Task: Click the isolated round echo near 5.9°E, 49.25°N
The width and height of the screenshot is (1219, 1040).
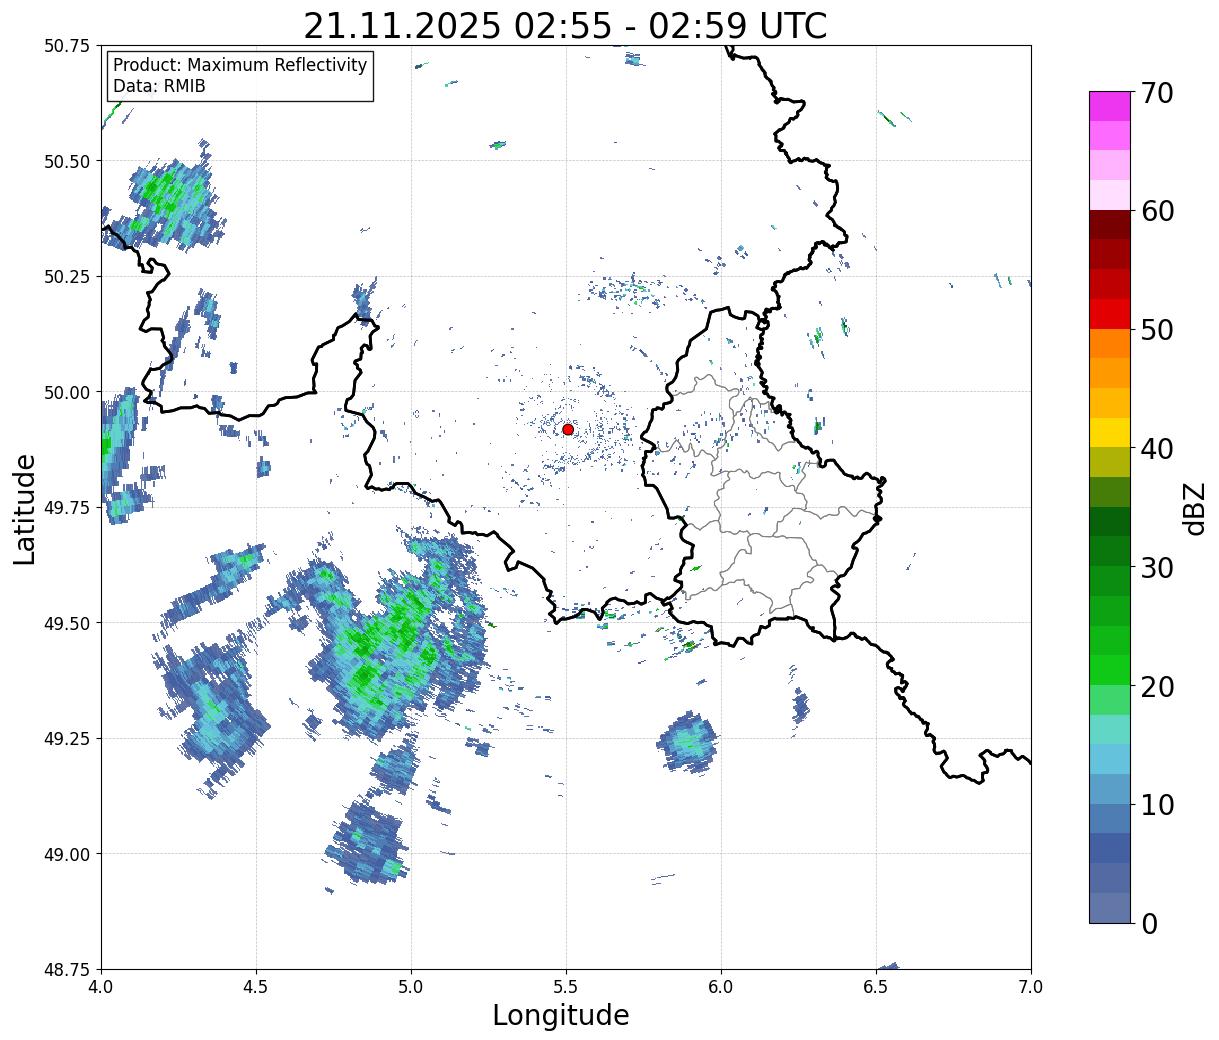Action: [688, 741]
